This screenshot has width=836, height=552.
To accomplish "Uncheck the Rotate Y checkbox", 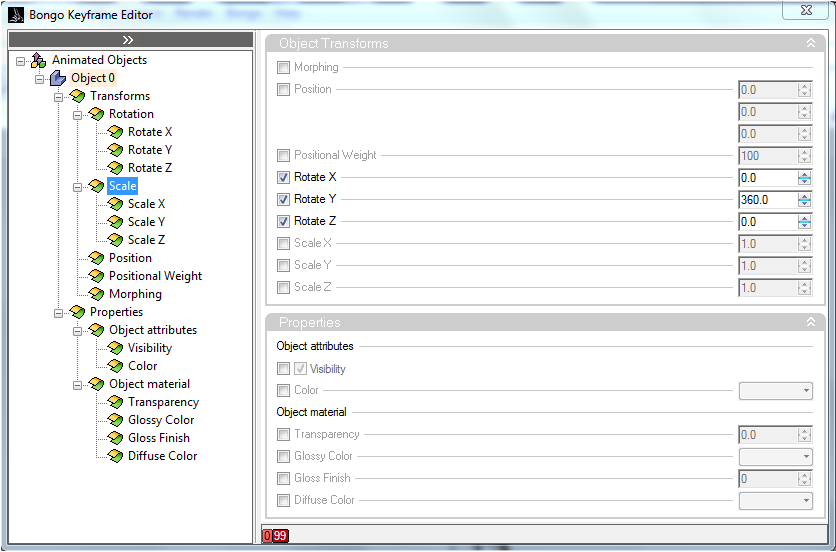I will point(284,199).
